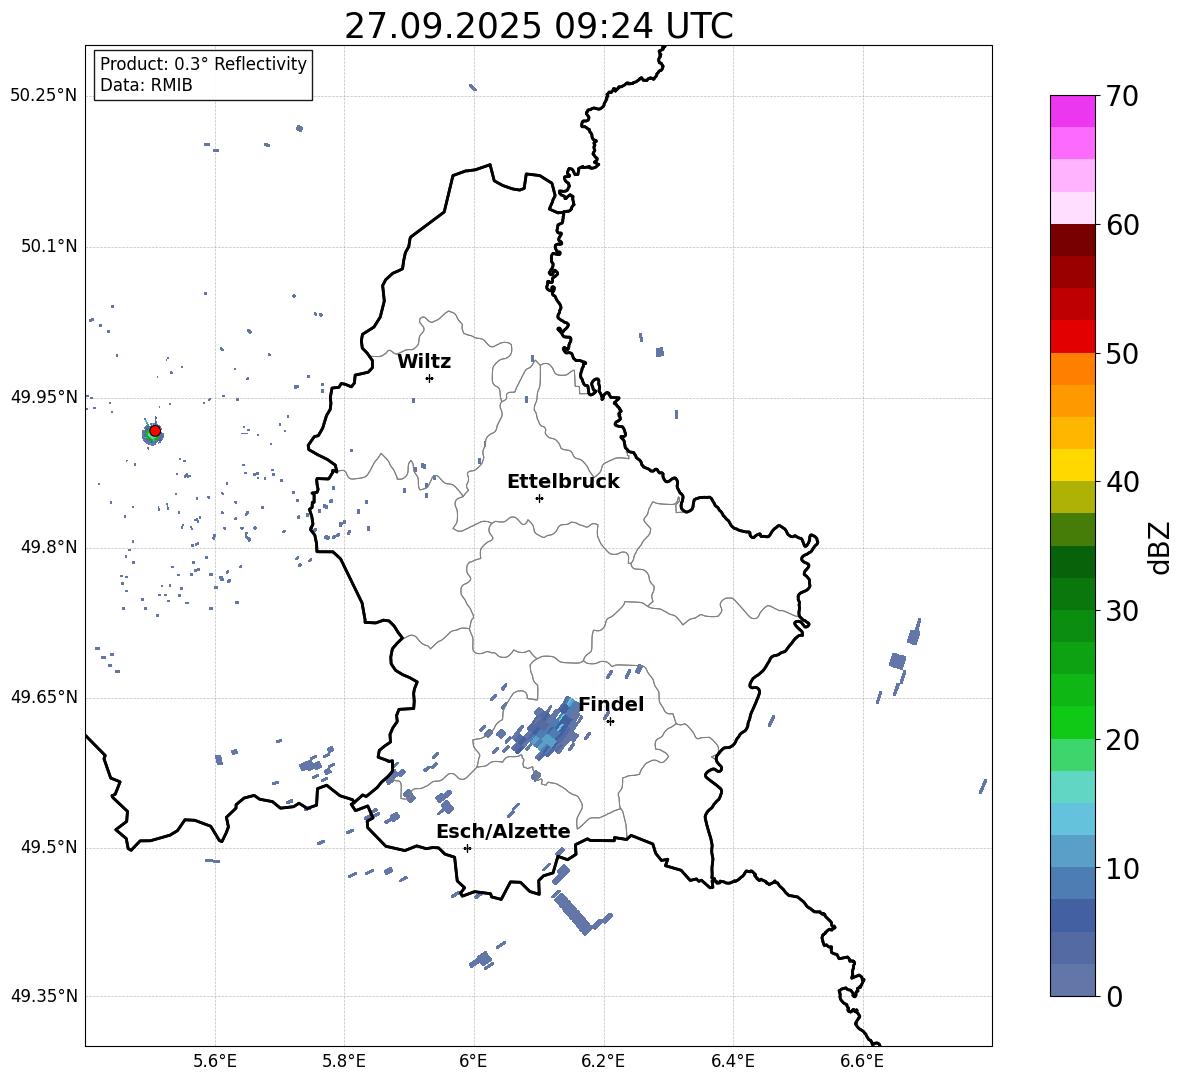Click the Data: RMIB label

(x=146, y=85)
